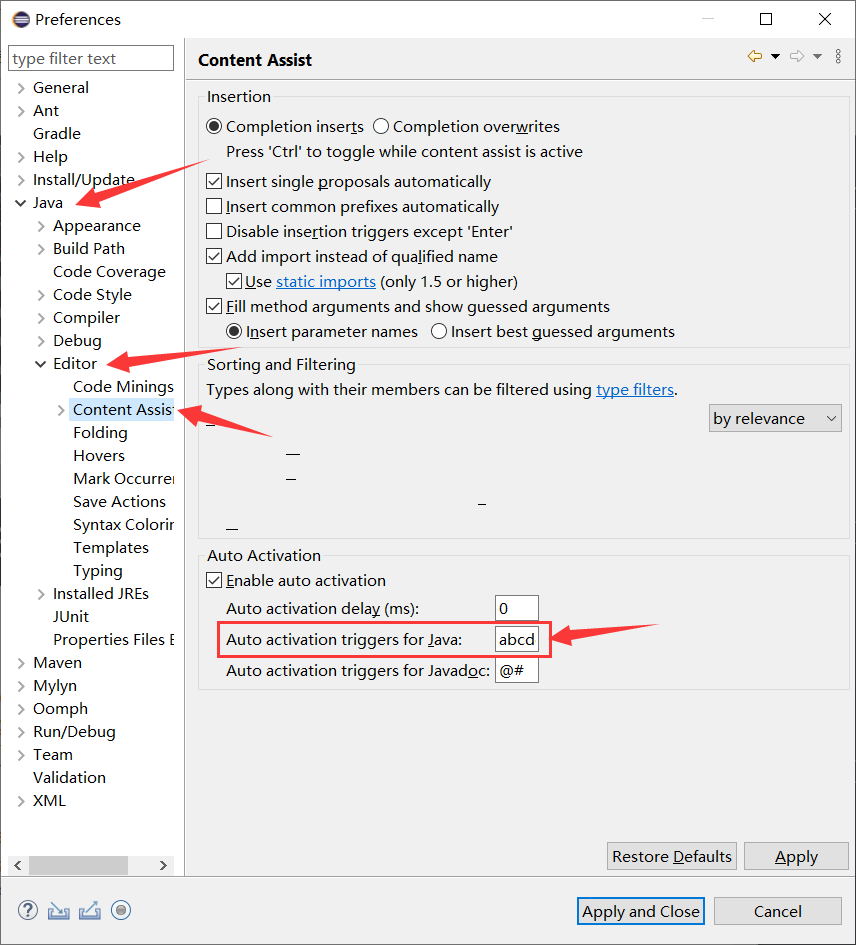856x945 pixels.
Task: Select the Completion overwrites radio button
Action: (381, 127)
